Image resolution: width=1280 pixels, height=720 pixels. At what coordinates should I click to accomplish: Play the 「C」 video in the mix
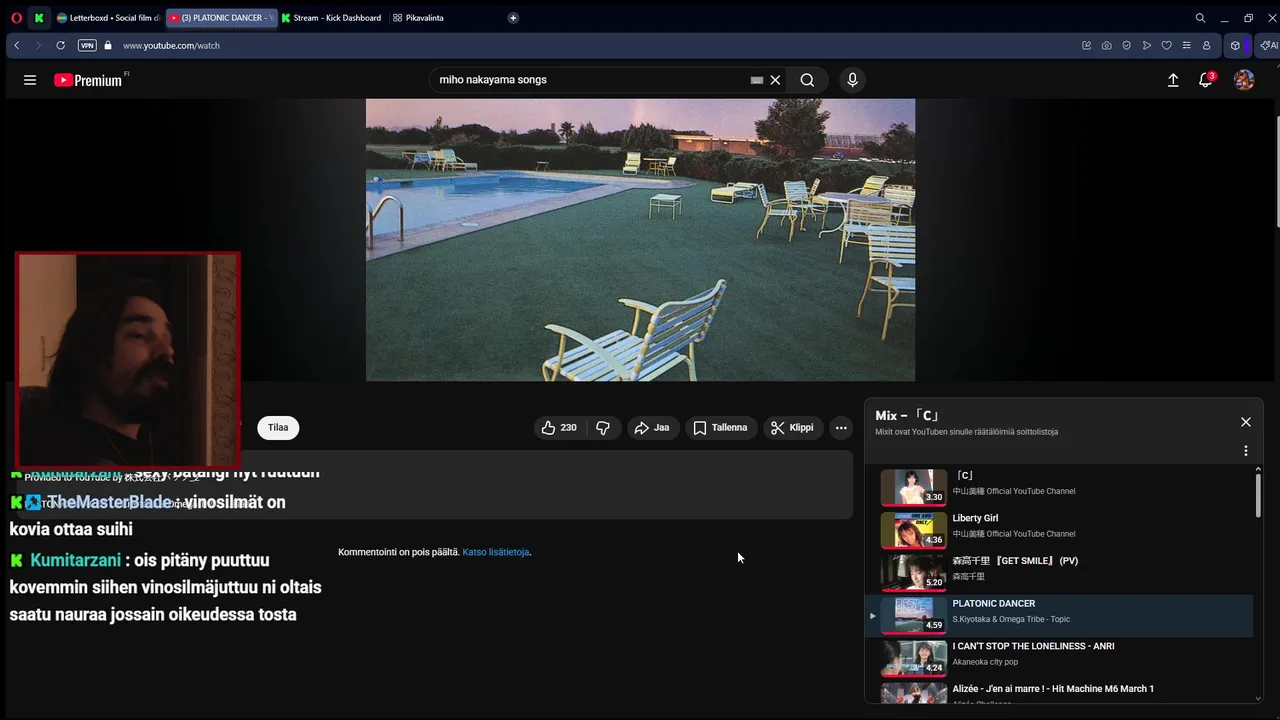(1060, 487)
